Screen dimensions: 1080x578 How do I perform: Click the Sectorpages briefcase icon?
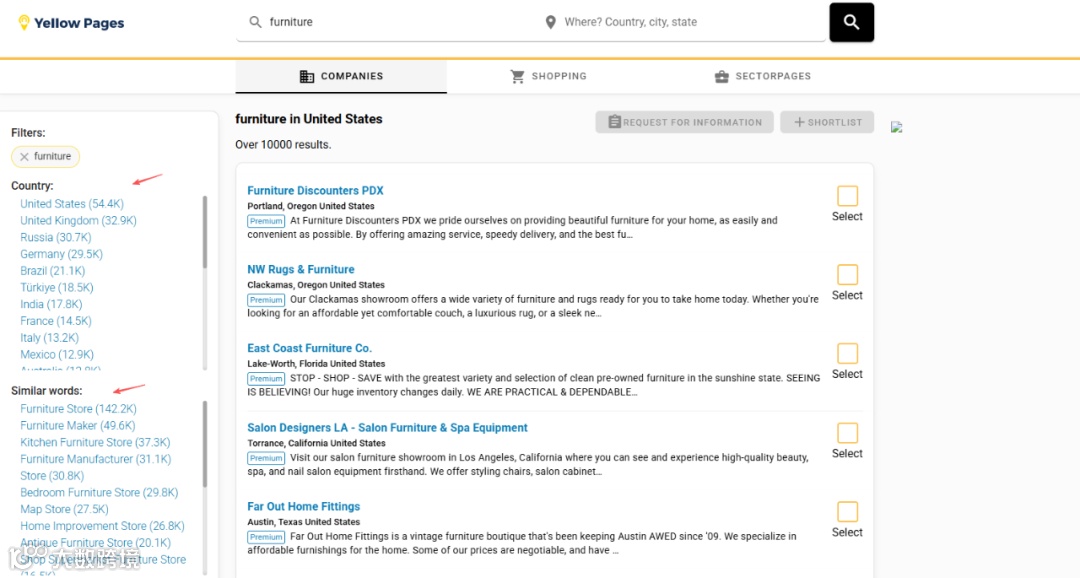tap(721, 76)
